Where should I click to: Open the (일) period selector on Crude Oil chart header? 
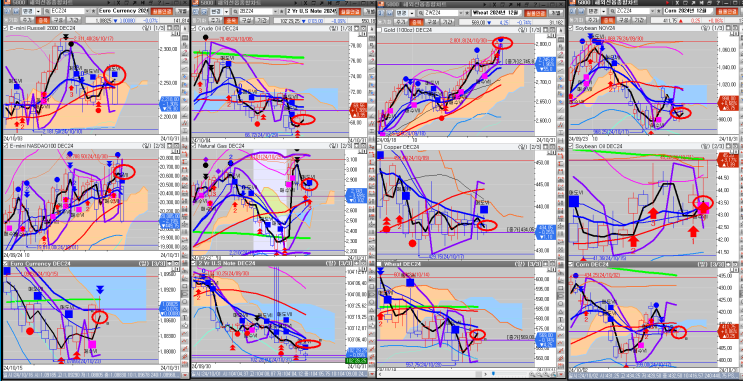tap(334, 28)
